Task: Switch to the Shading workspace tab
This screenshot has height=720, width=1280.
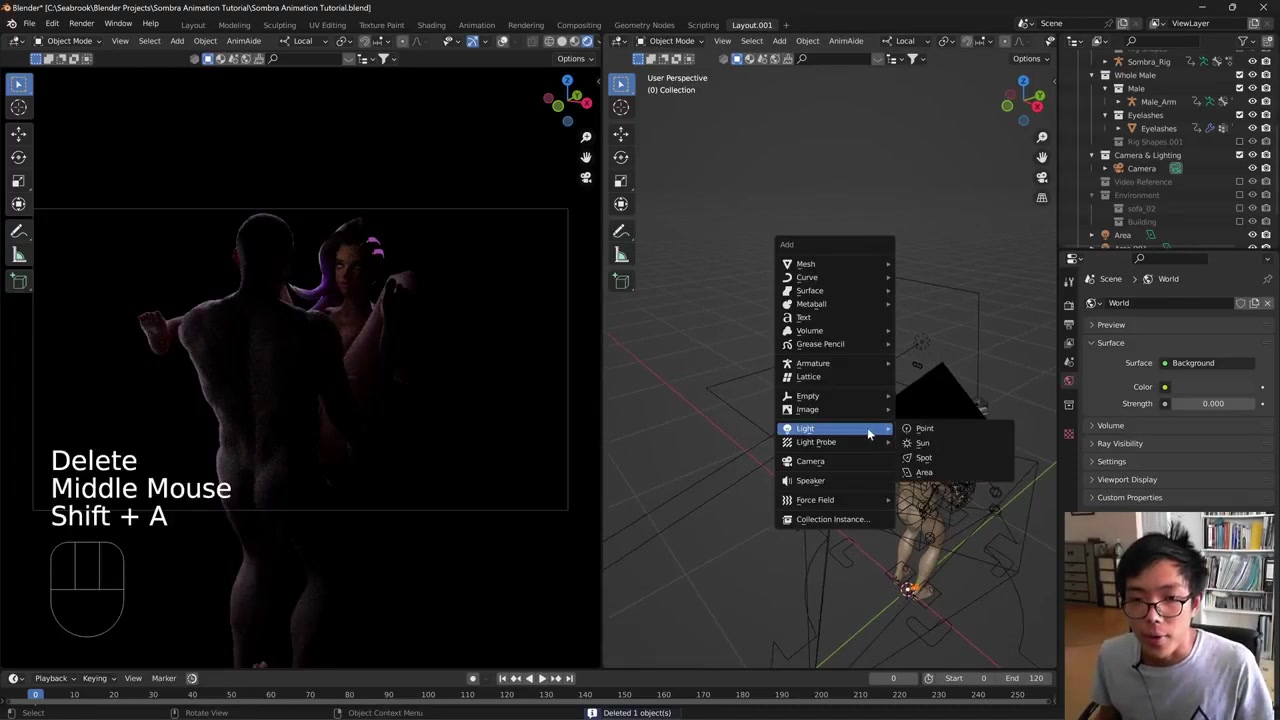Action: (x=431, y=25)
